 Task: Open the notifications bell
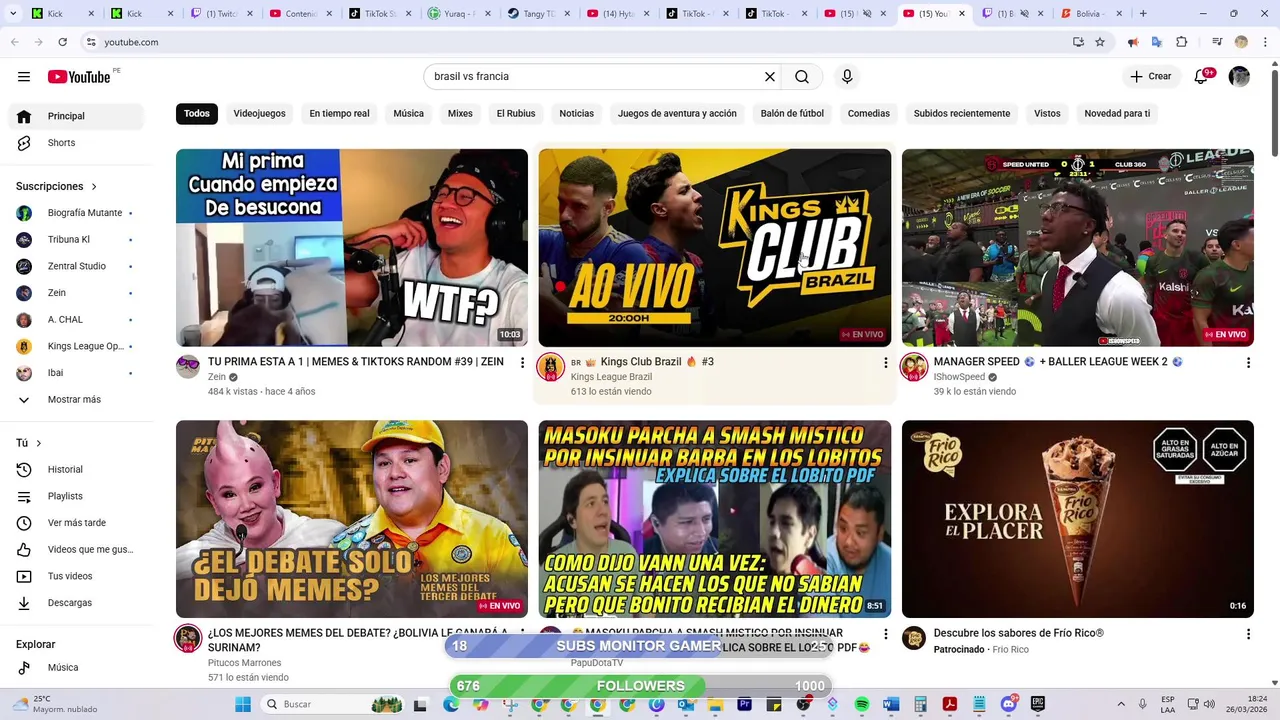coord(1201,77)
